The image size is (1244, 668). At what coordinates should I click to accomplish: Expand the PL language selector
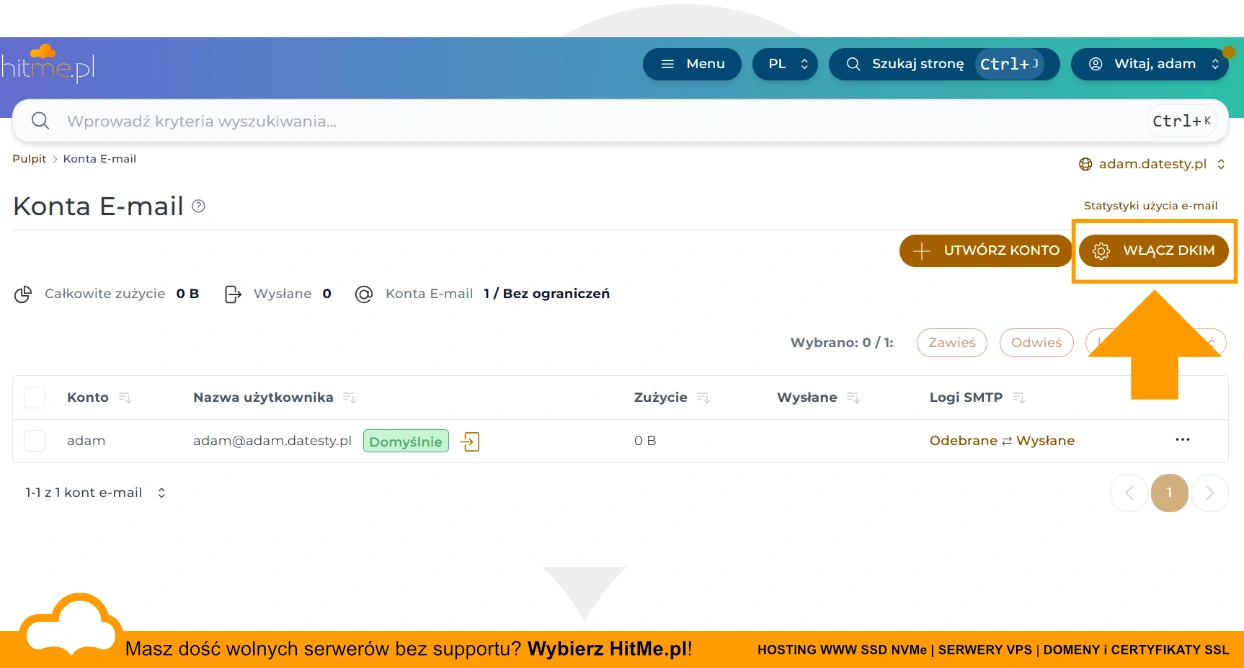[x=785, y=64]
